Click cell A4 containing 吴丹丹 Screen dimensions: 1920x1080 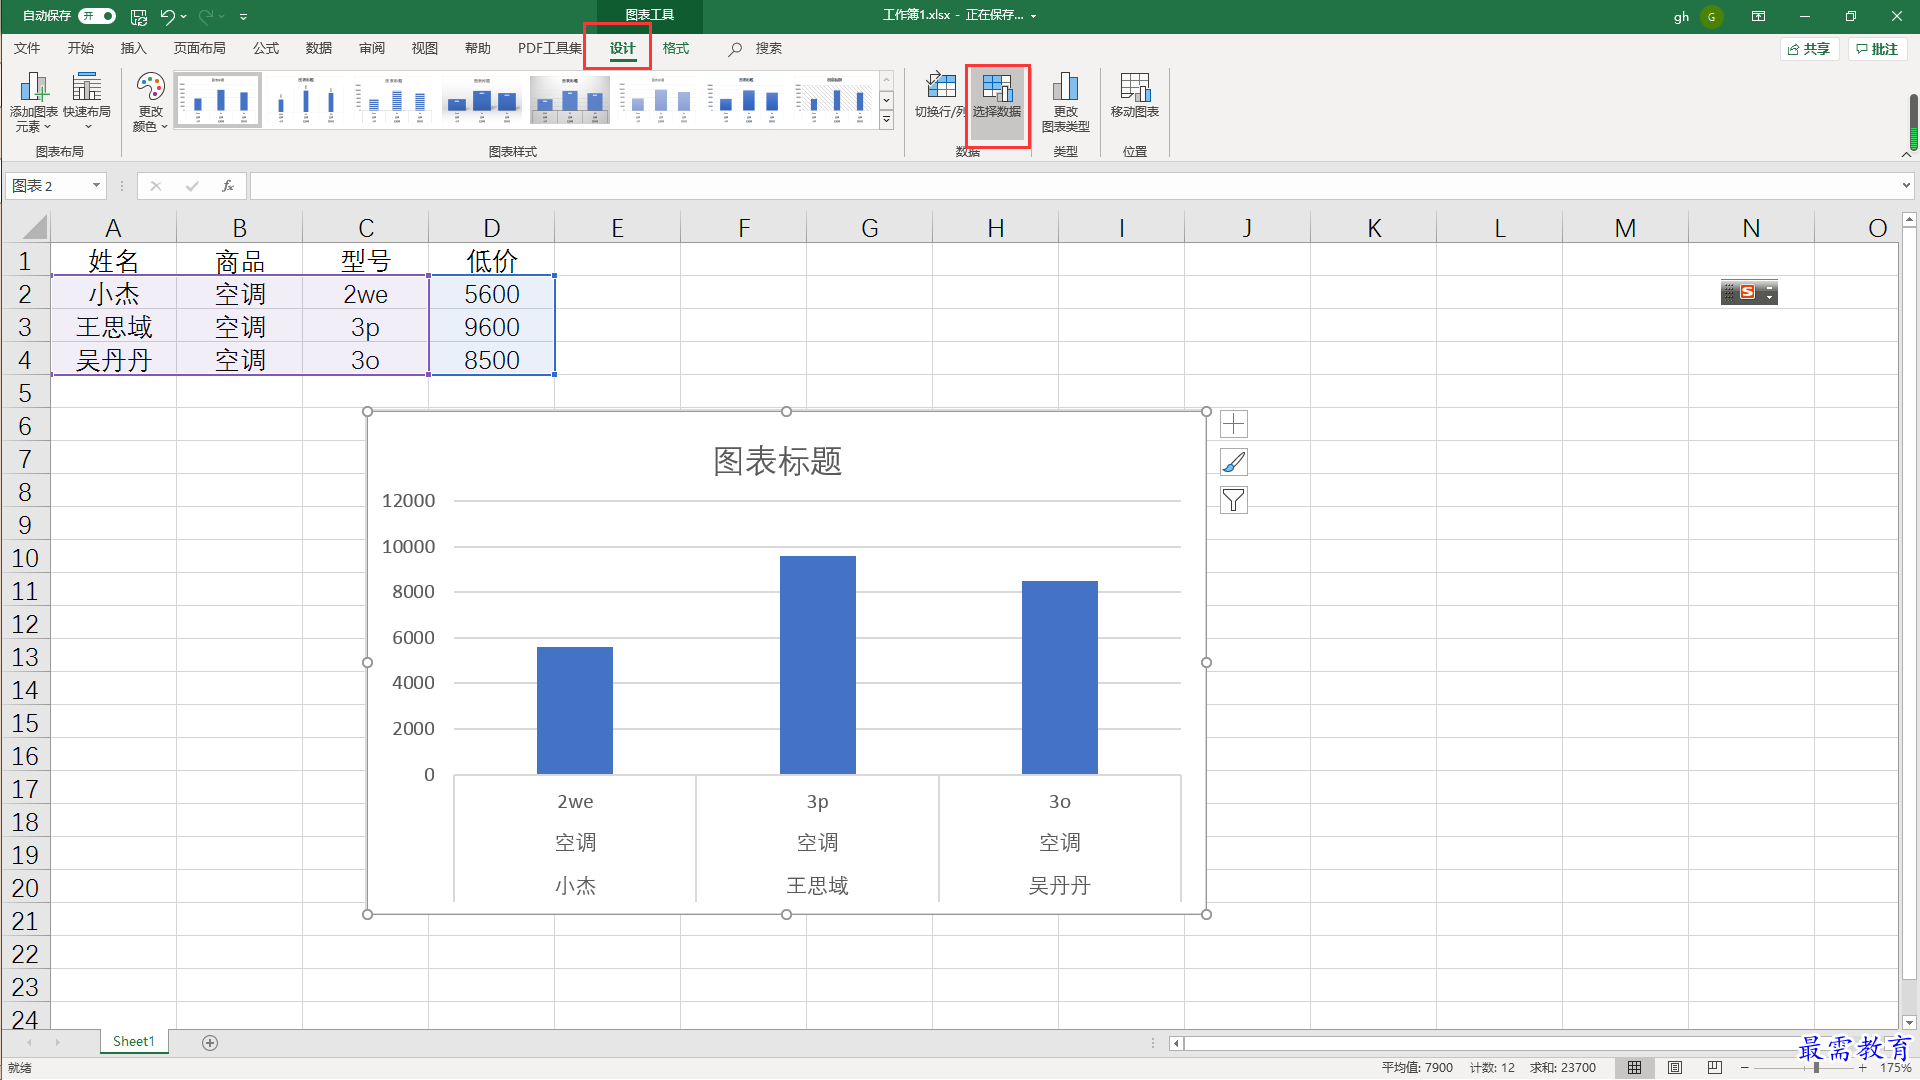point(113,360)
